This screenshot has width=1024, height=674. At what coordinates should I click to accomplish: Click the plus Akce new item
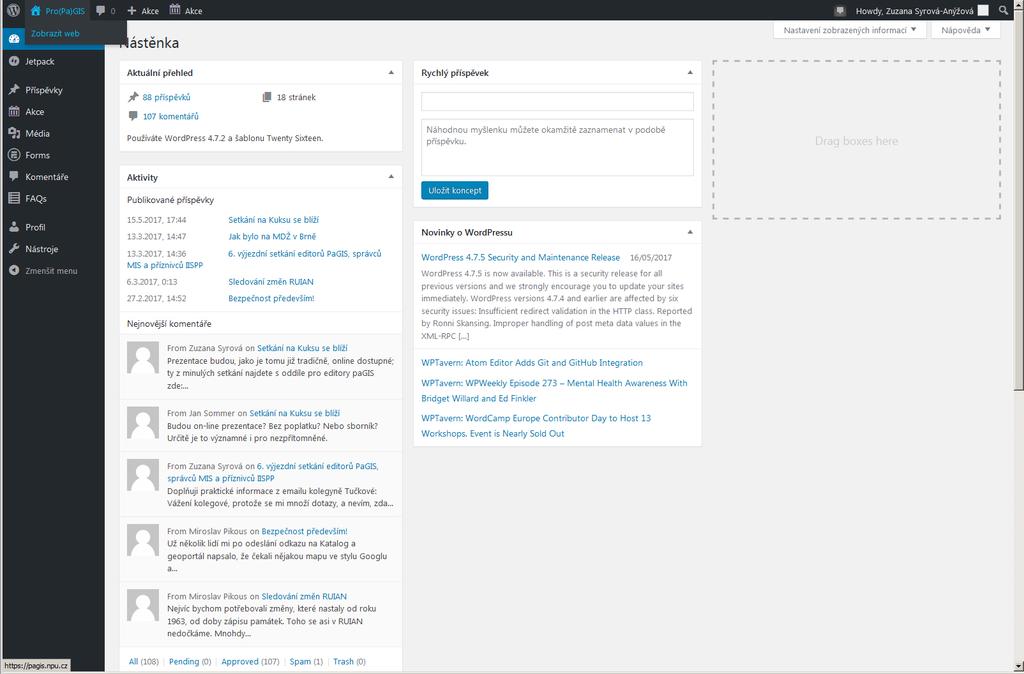(142, 10)
